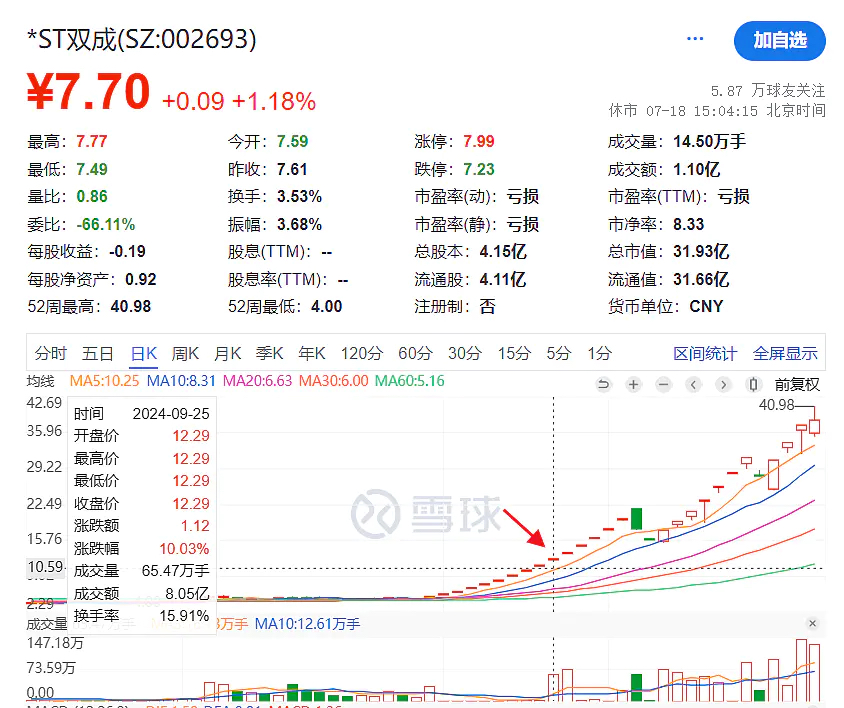This screenshot has width=844, height=708.
Task: Click the 涨停 value 7.99
Action: pyautogui.click(x=479, y=142)
